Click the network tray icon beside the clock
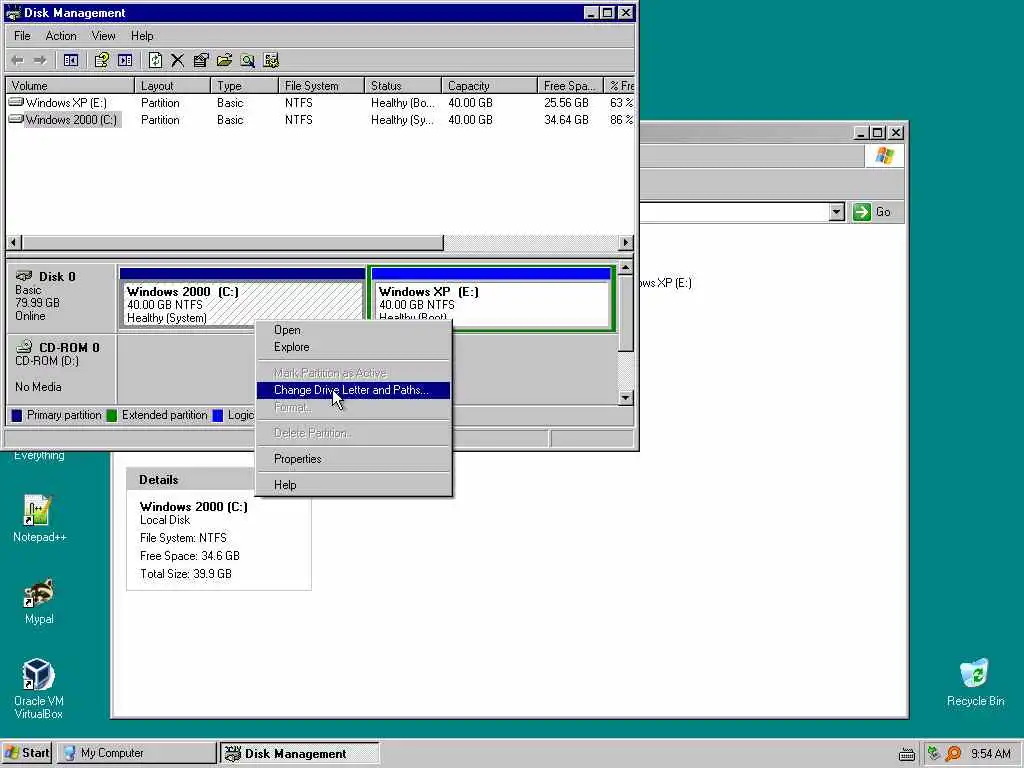 pyautogui.click(x=933, y=753)
